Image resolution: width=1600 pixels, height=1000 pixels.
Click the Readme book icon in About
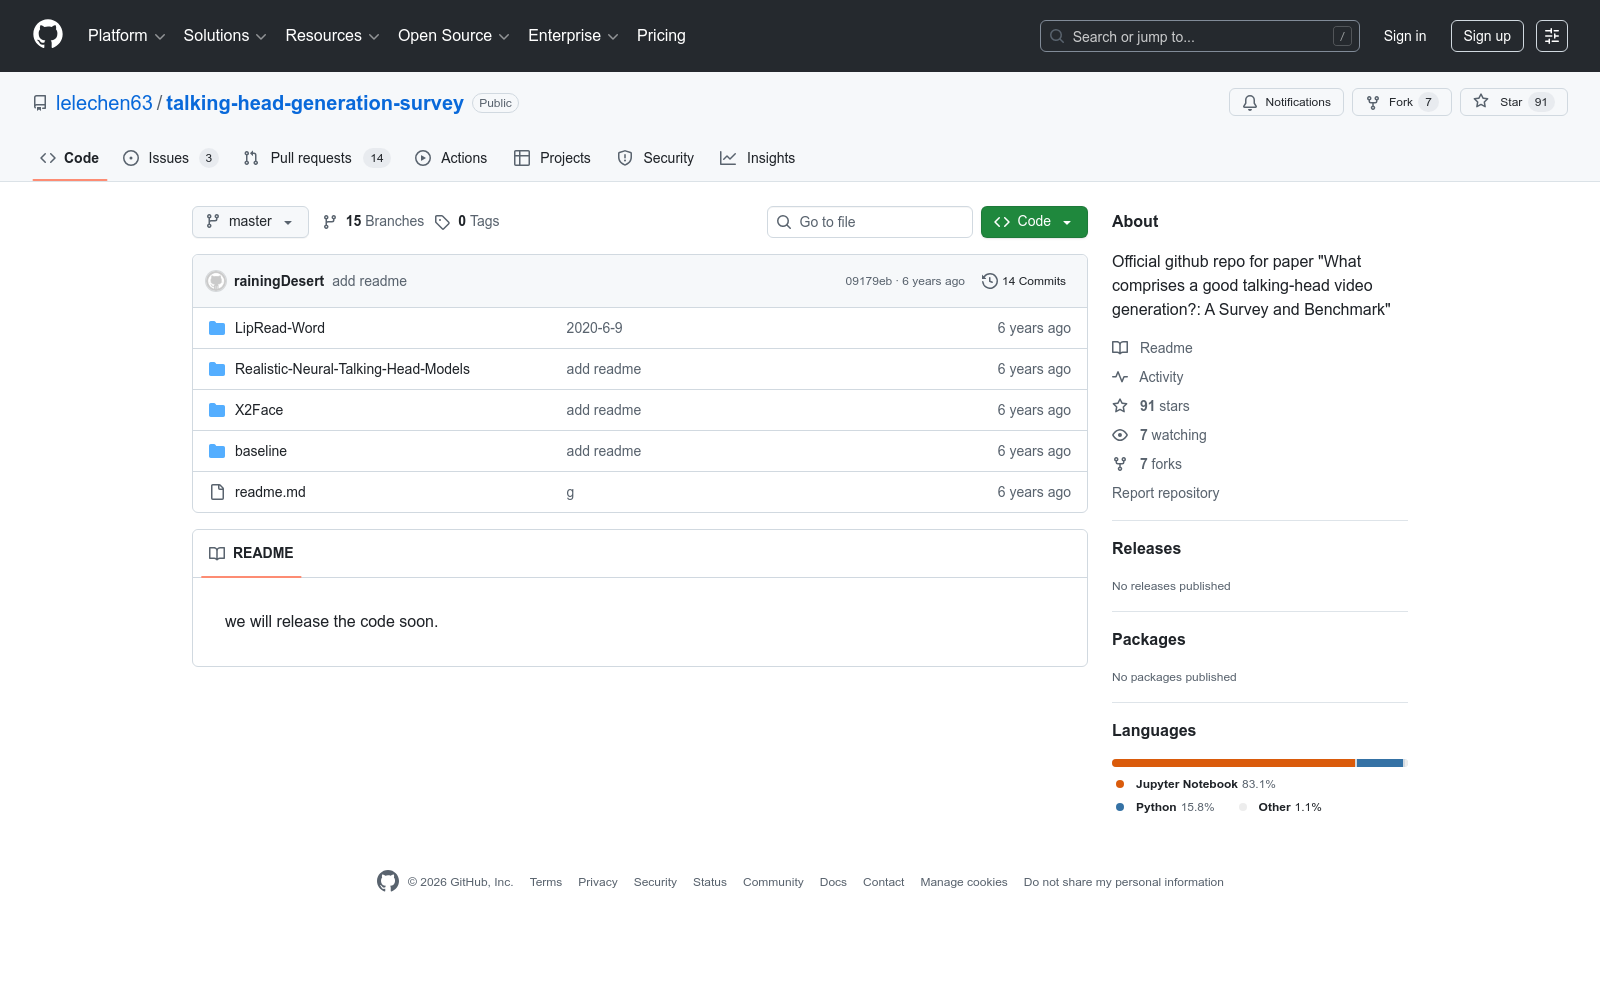pyautogui.click(x=1120, y=348)
